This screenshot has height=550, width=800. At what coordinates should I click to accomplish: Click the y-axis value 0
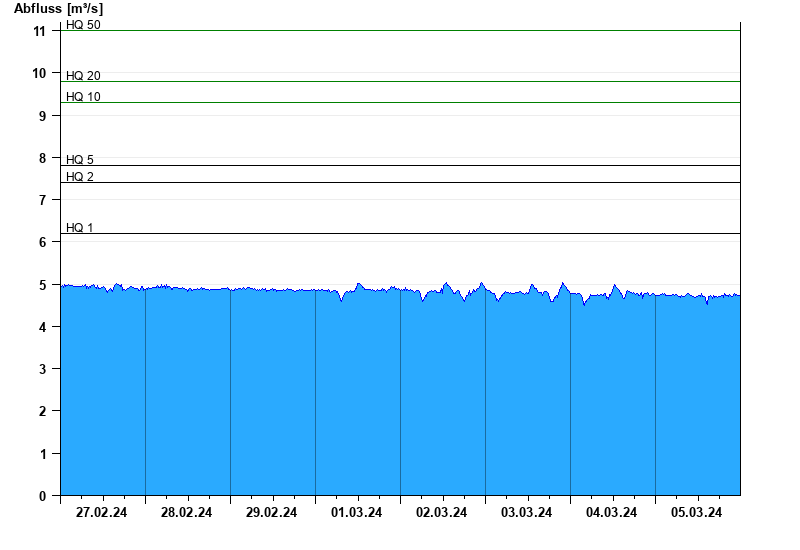pyautogui.click(x=42, y=496)
